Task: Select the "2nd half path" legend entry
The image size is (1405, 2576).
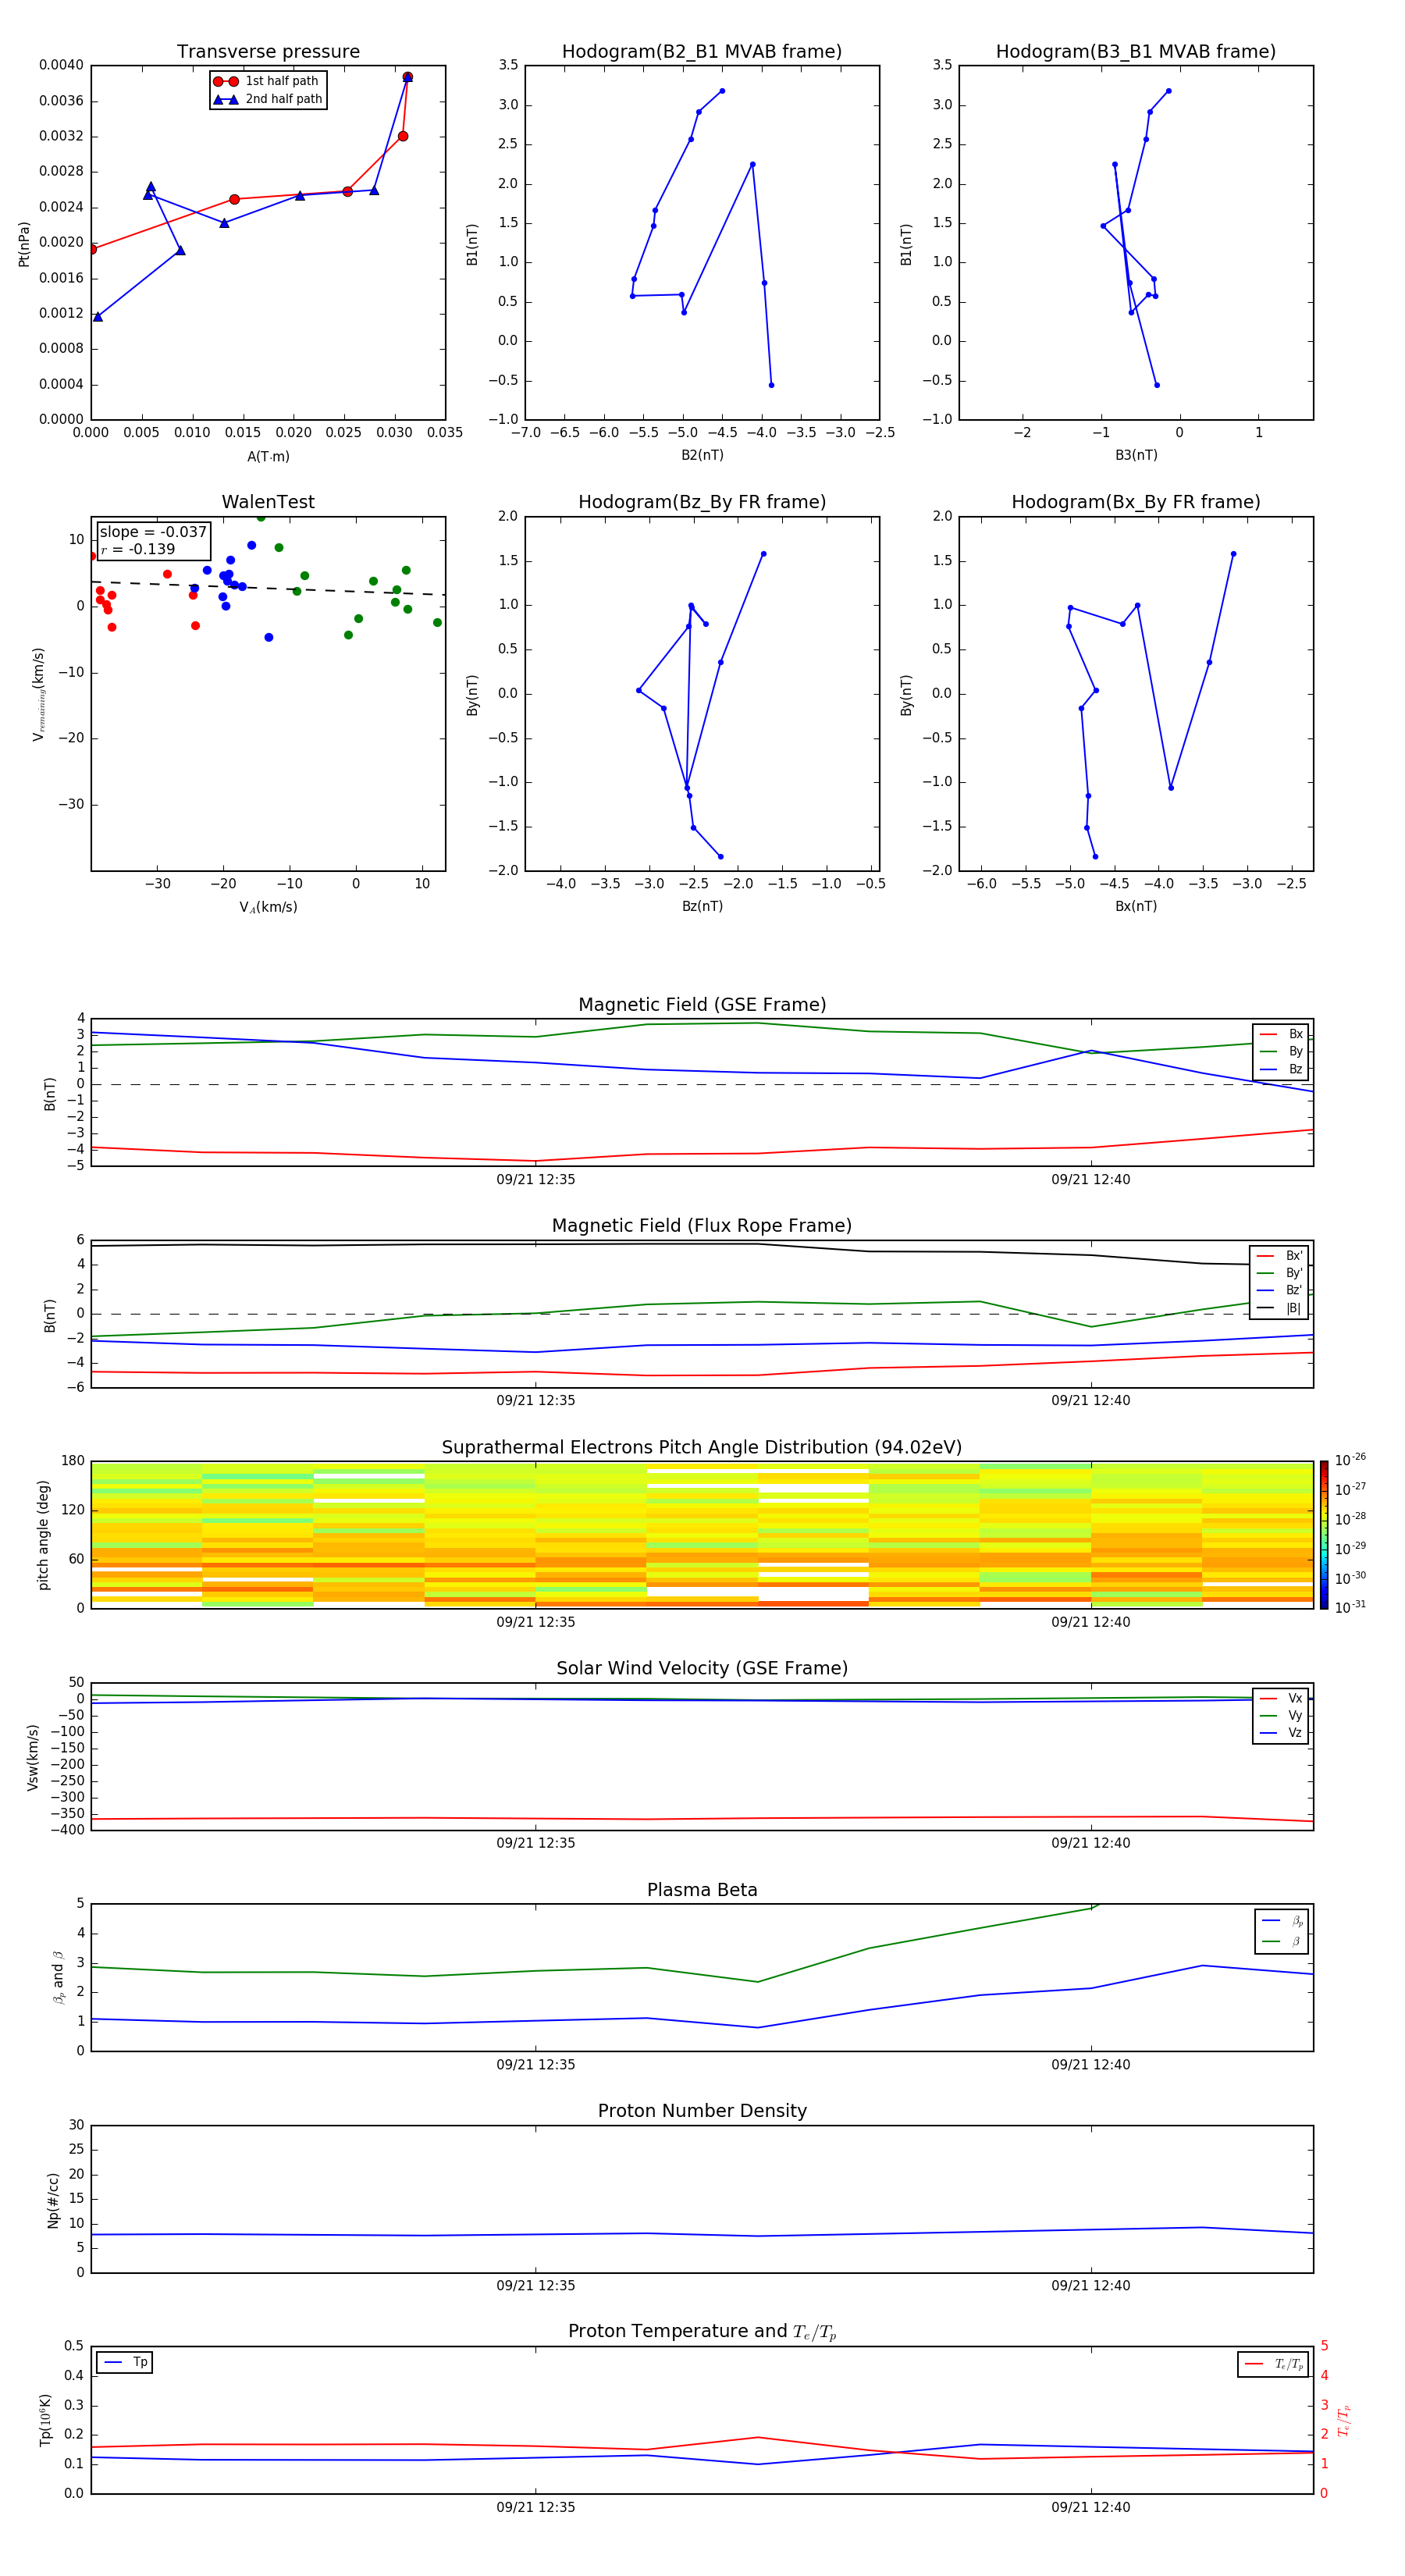Action: coord(268,99)
